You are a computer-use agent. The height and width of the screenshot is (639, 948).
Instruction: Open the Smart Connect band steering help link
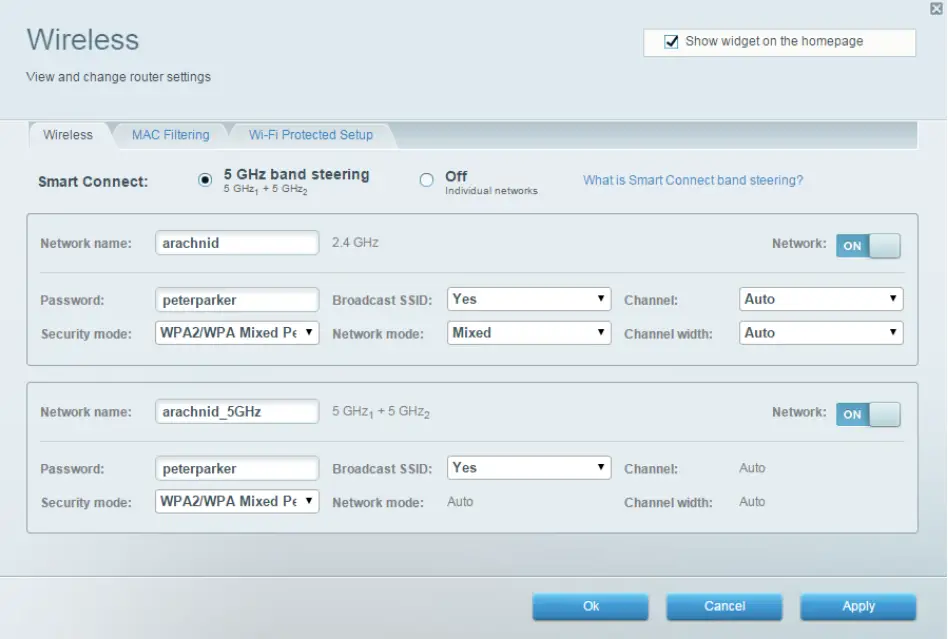click(692, 179)
